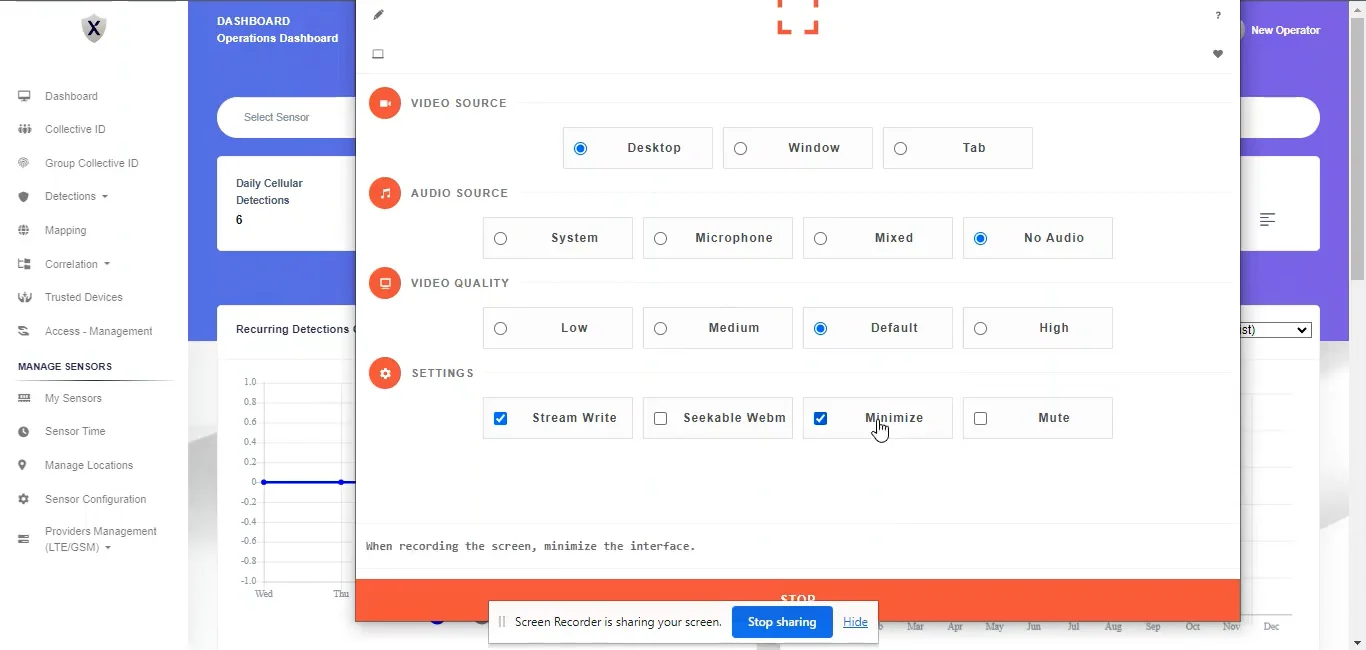Expand Providers Management (LTE/GSM) submenu
This screenshot has height=650, width=1366.
tap(100, 539)
